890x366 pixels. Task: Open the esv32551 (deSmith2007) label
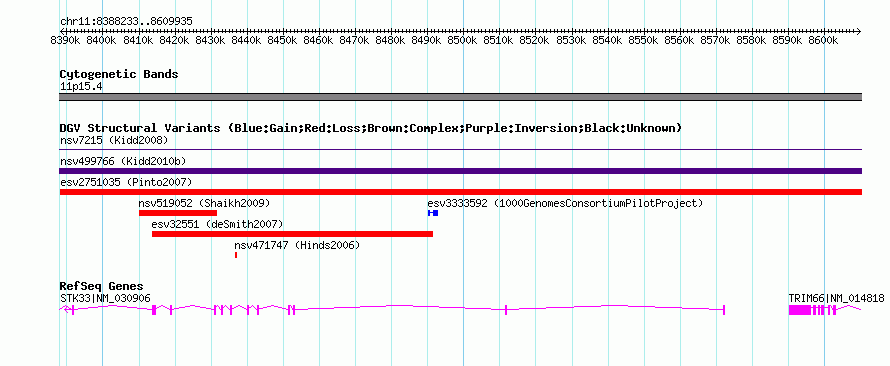coord(217,224)
